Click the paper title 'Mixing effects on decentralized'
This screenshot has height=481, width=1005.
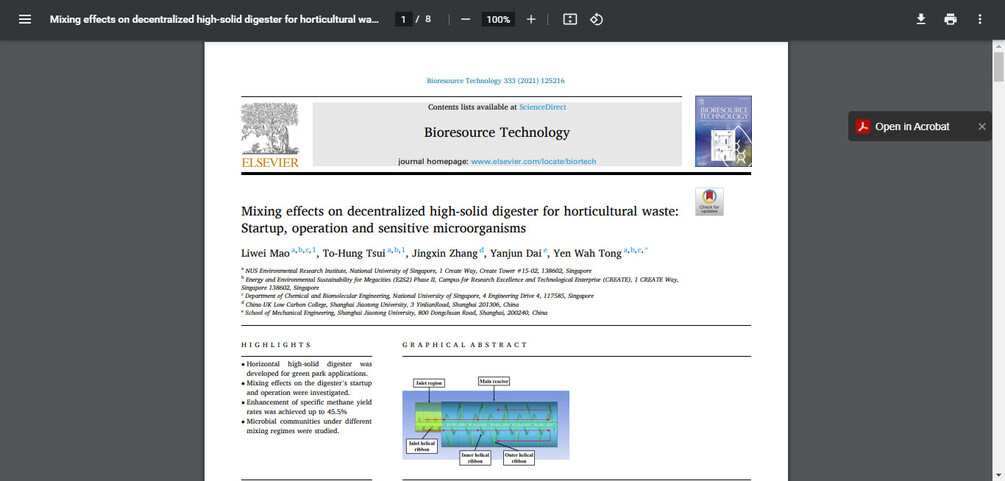pos(459,219)
